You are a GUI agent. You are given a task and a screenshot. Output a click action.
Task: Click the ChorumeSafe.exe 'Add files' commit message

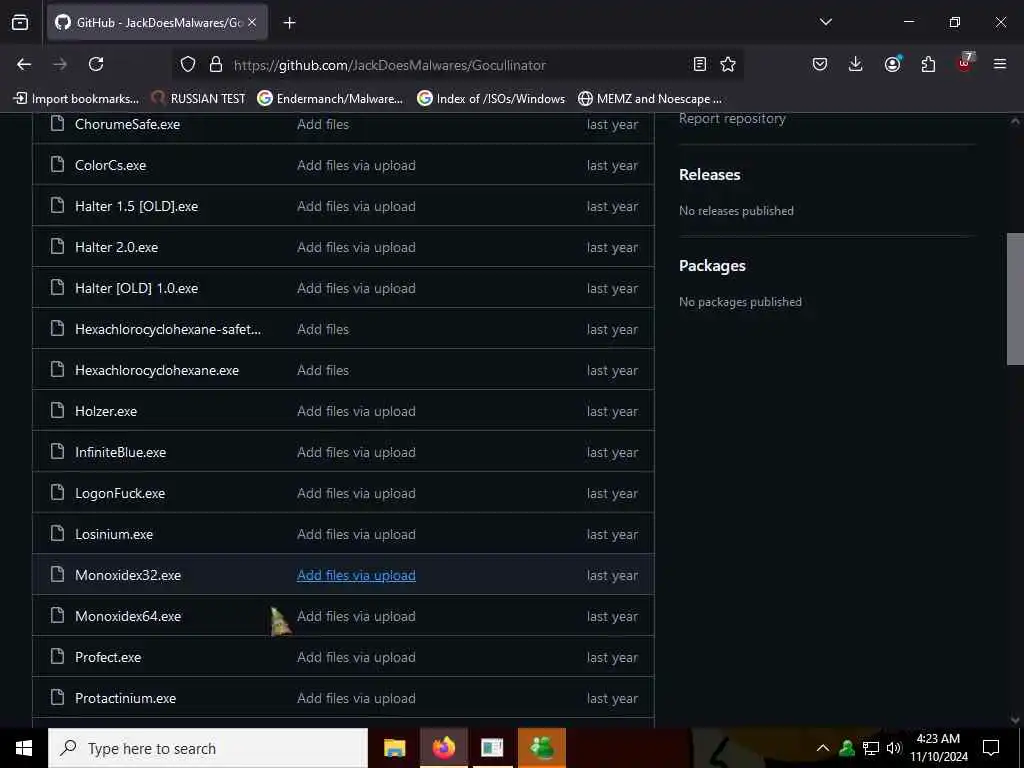[323, 124]
